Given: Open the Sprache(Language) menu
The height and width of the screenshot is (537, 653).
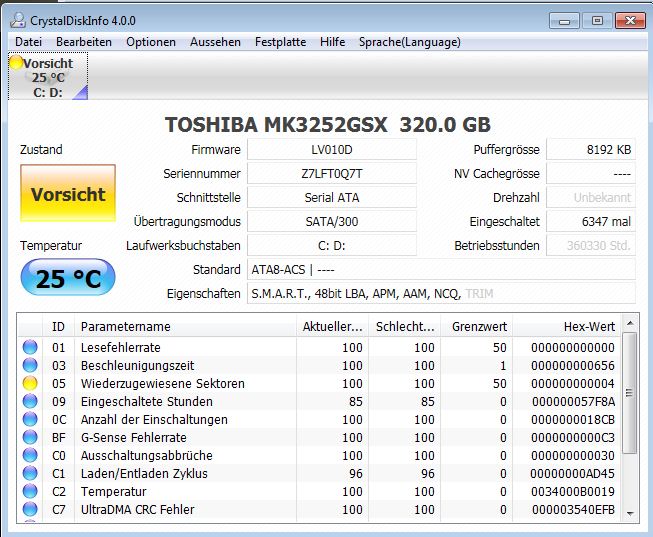Looking at the screenshot, I should click(x=410, y=42).
